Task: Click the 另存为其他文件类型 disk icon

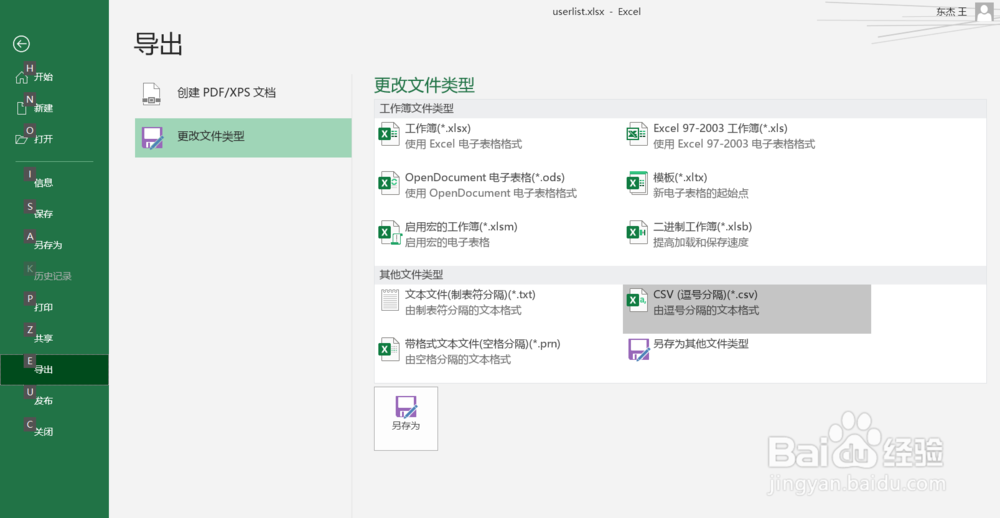Action: coord(638,350)
